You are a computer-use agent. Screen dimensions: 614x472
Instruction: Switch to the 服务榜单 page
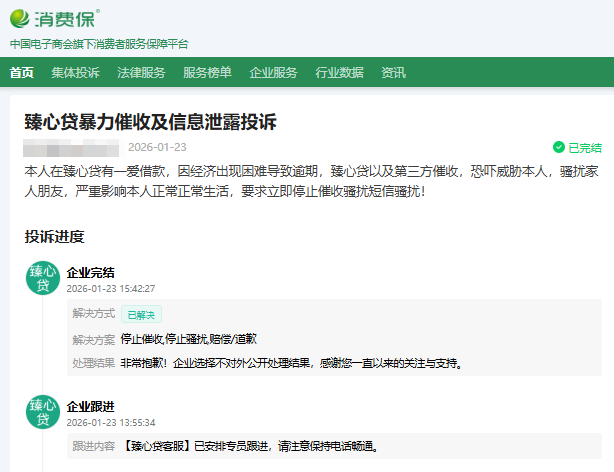207,72
